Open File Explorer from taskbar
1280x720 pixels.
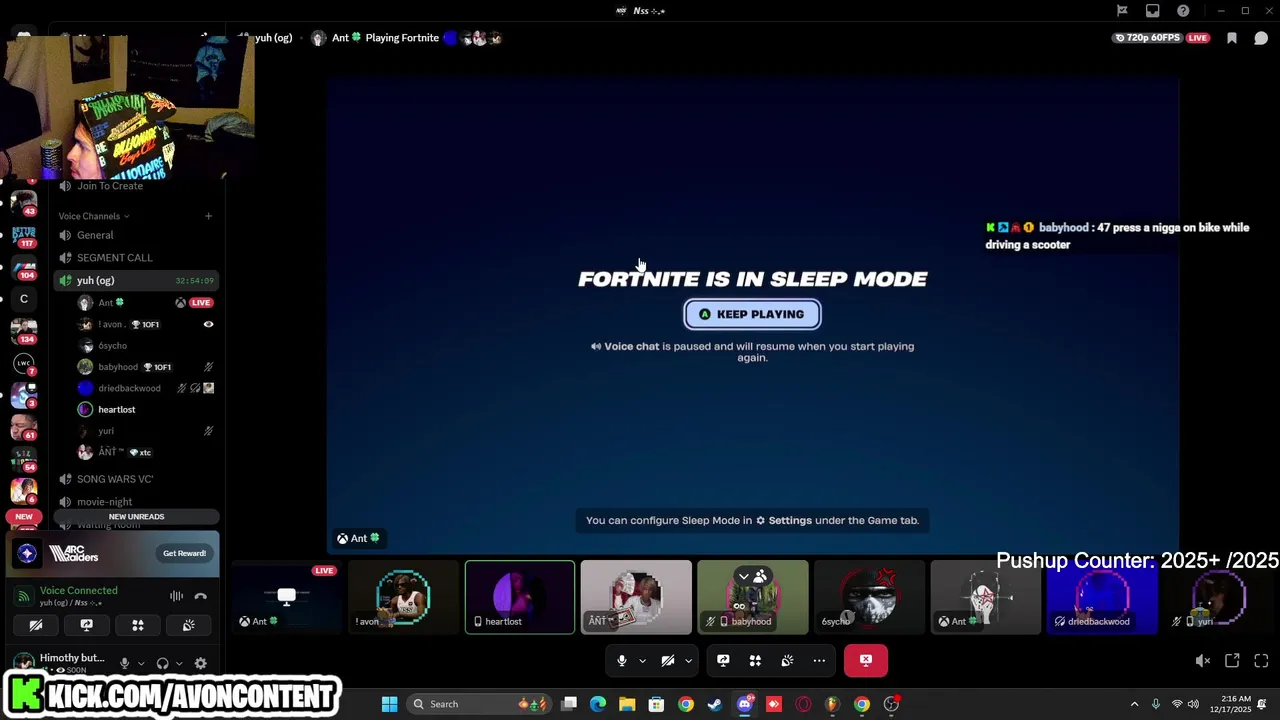[x=627, y=704]
